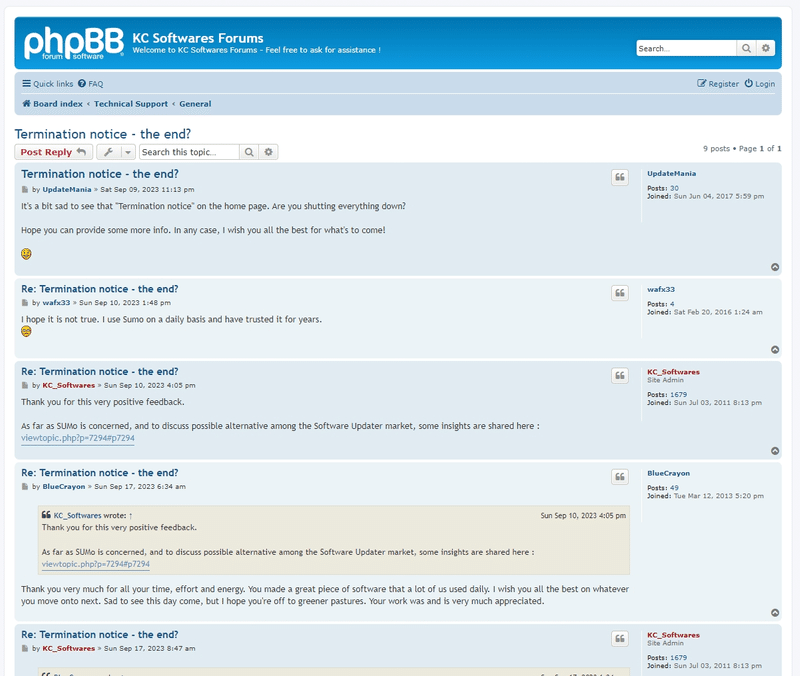View wafx33's 4 posts
800x676 pixels.
pos(672,304)
